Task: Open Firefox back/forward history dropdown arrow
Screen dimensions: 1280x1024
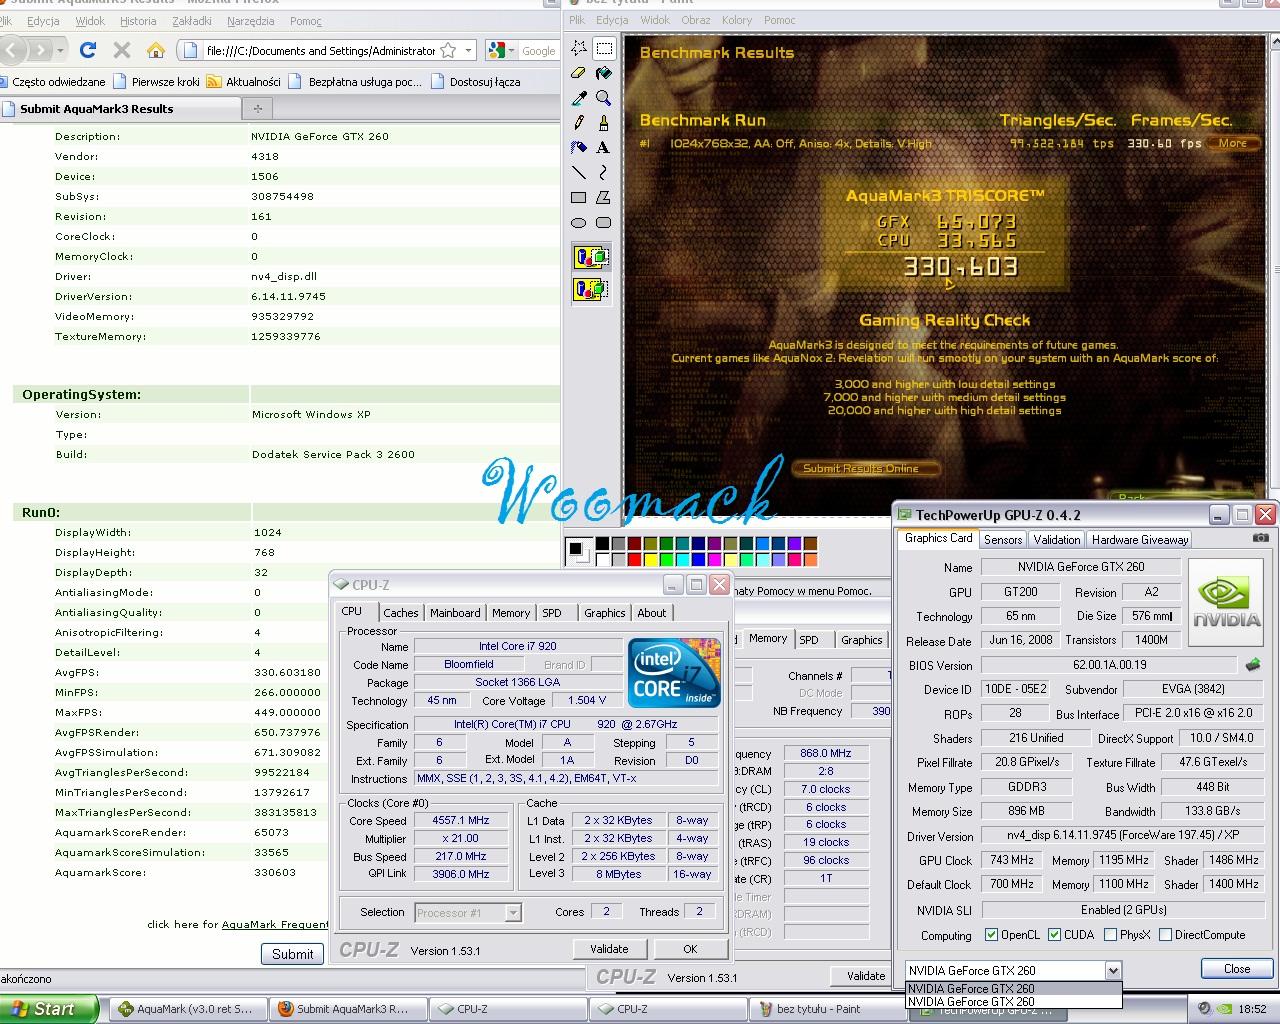Action: pos(60,49)
